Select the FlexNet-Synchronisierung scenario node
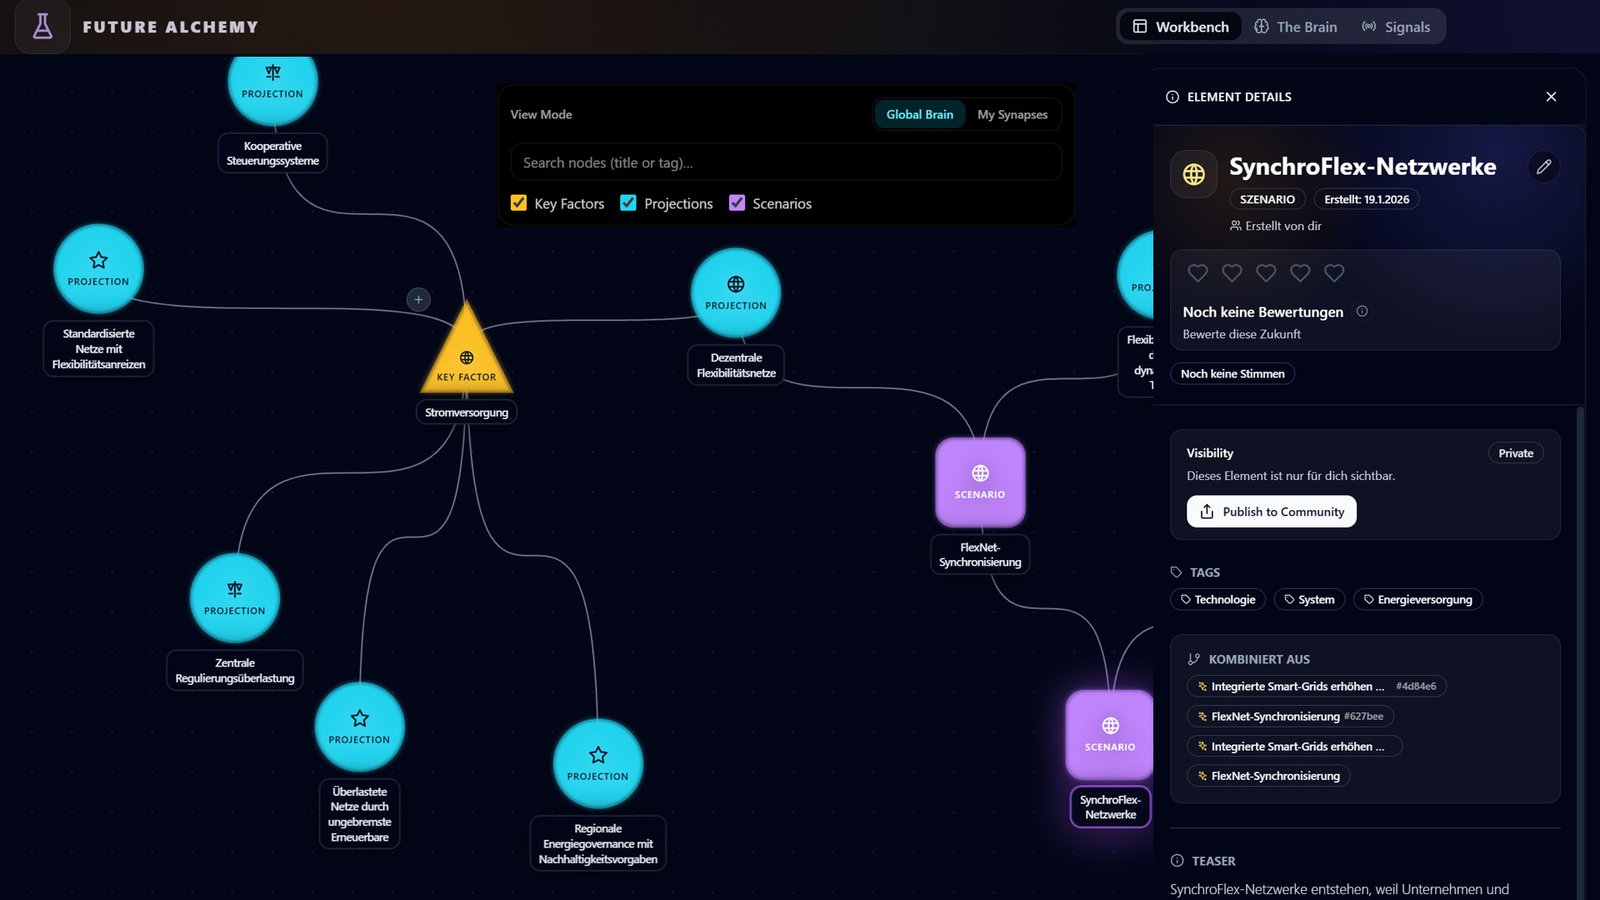The width and height of the screenshot is (1600, 900). [x=979, y=482]
